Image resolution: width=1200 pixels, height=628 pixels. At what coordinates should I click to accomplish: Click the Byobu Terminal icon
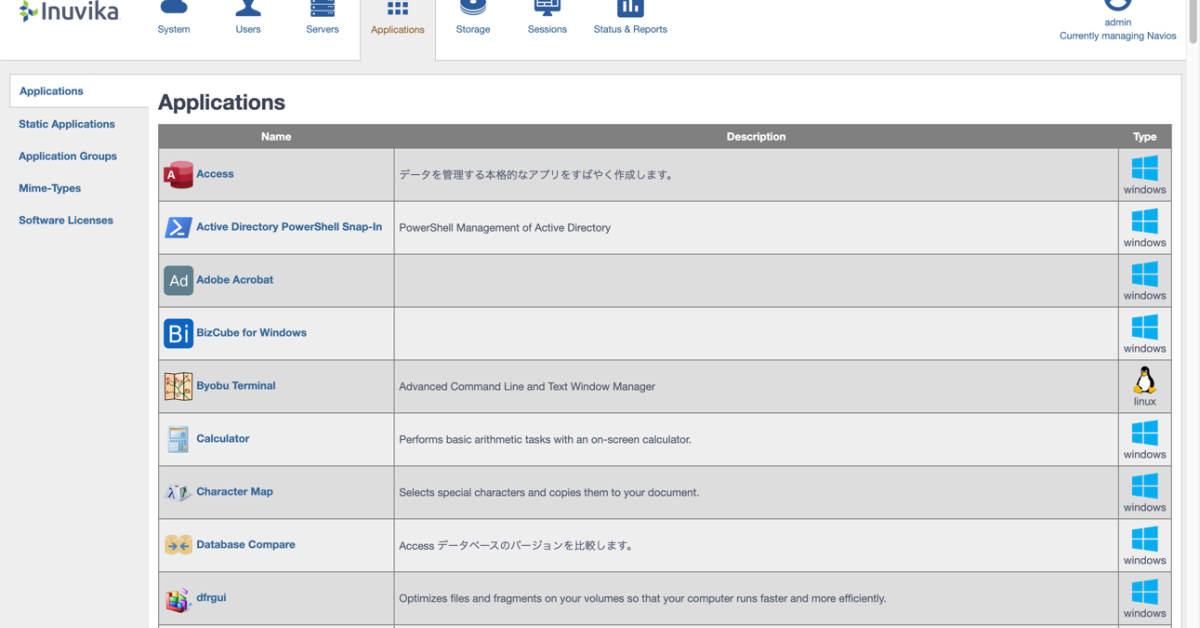[x=178, y=387]
